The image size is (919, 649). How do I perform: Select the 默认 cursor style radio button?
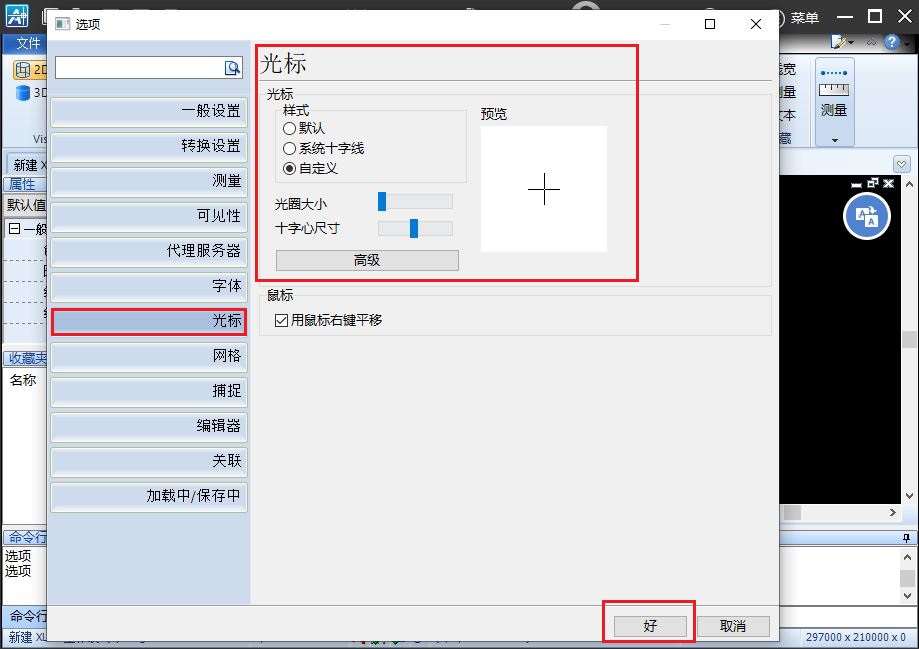(288, 127)
